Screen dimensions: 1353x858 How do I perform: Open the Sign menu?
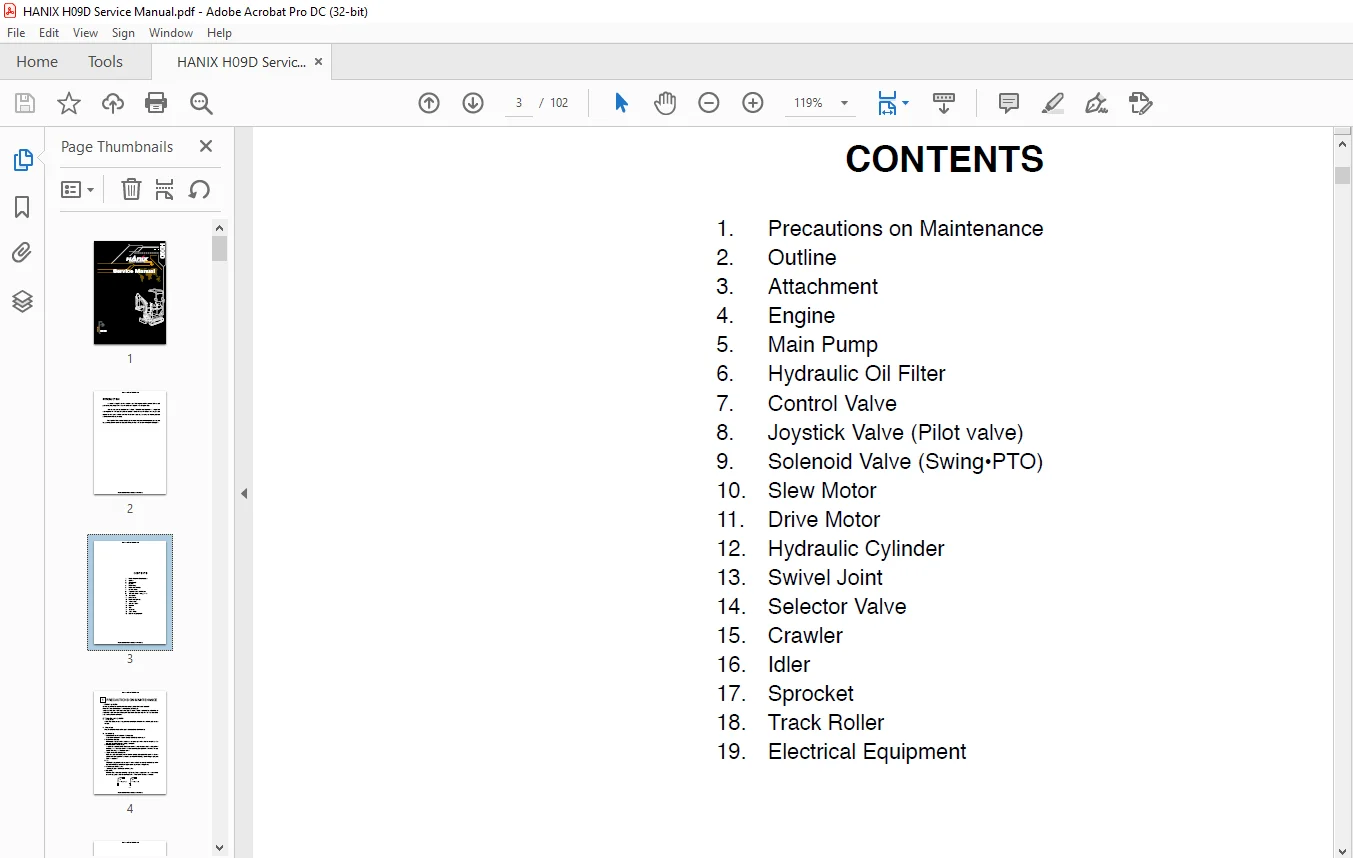point(123,33)
